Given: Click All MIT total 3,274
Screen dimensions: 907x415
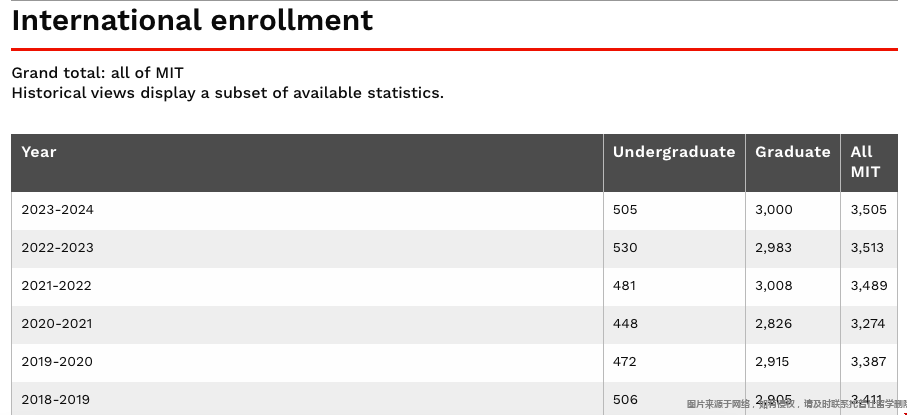Looking at the screenshot, I should coord(868,324).
